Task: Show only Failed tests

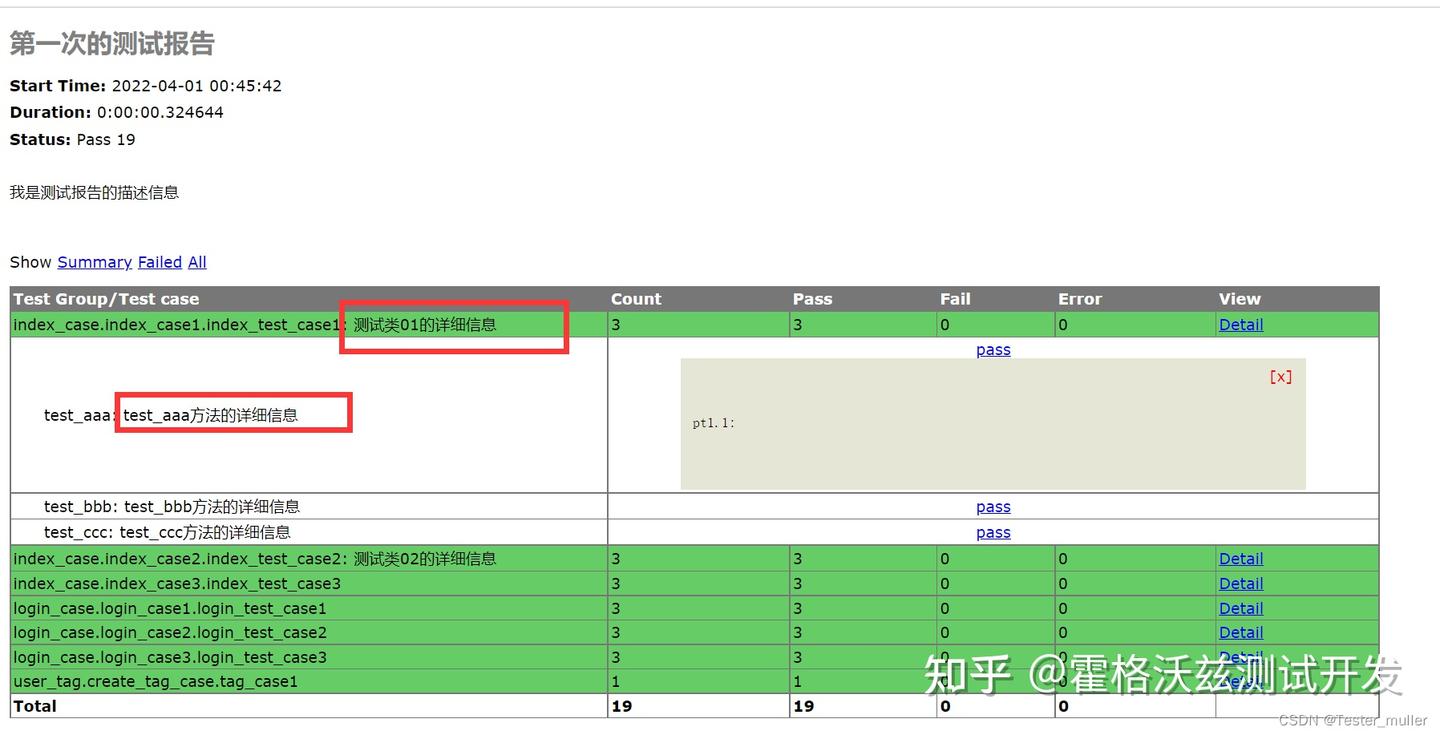Action: point(160,262)
